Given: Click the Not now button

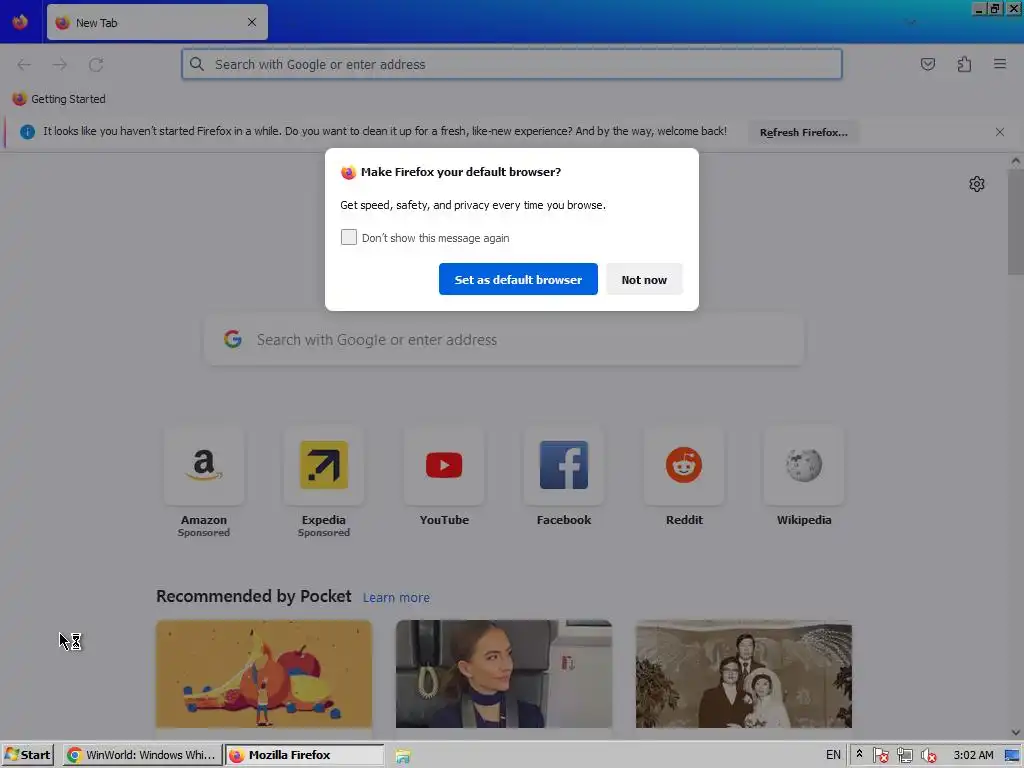Looking at the screenshot, I should (644, 279).
